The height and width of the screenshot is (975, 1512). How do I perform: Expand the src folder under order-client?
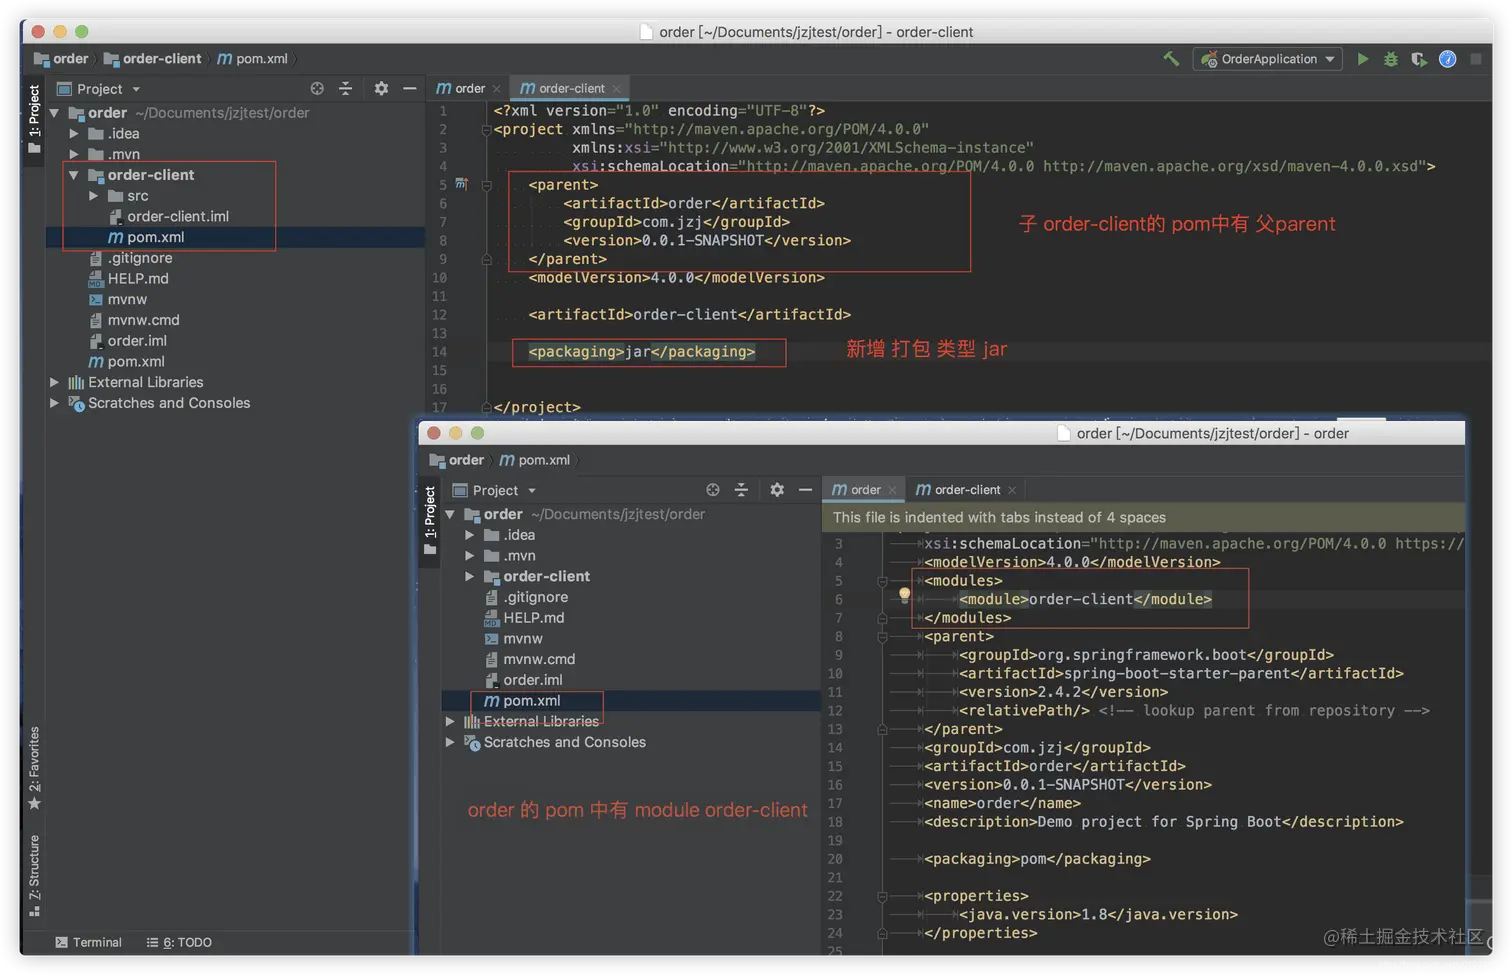point(94,196)
